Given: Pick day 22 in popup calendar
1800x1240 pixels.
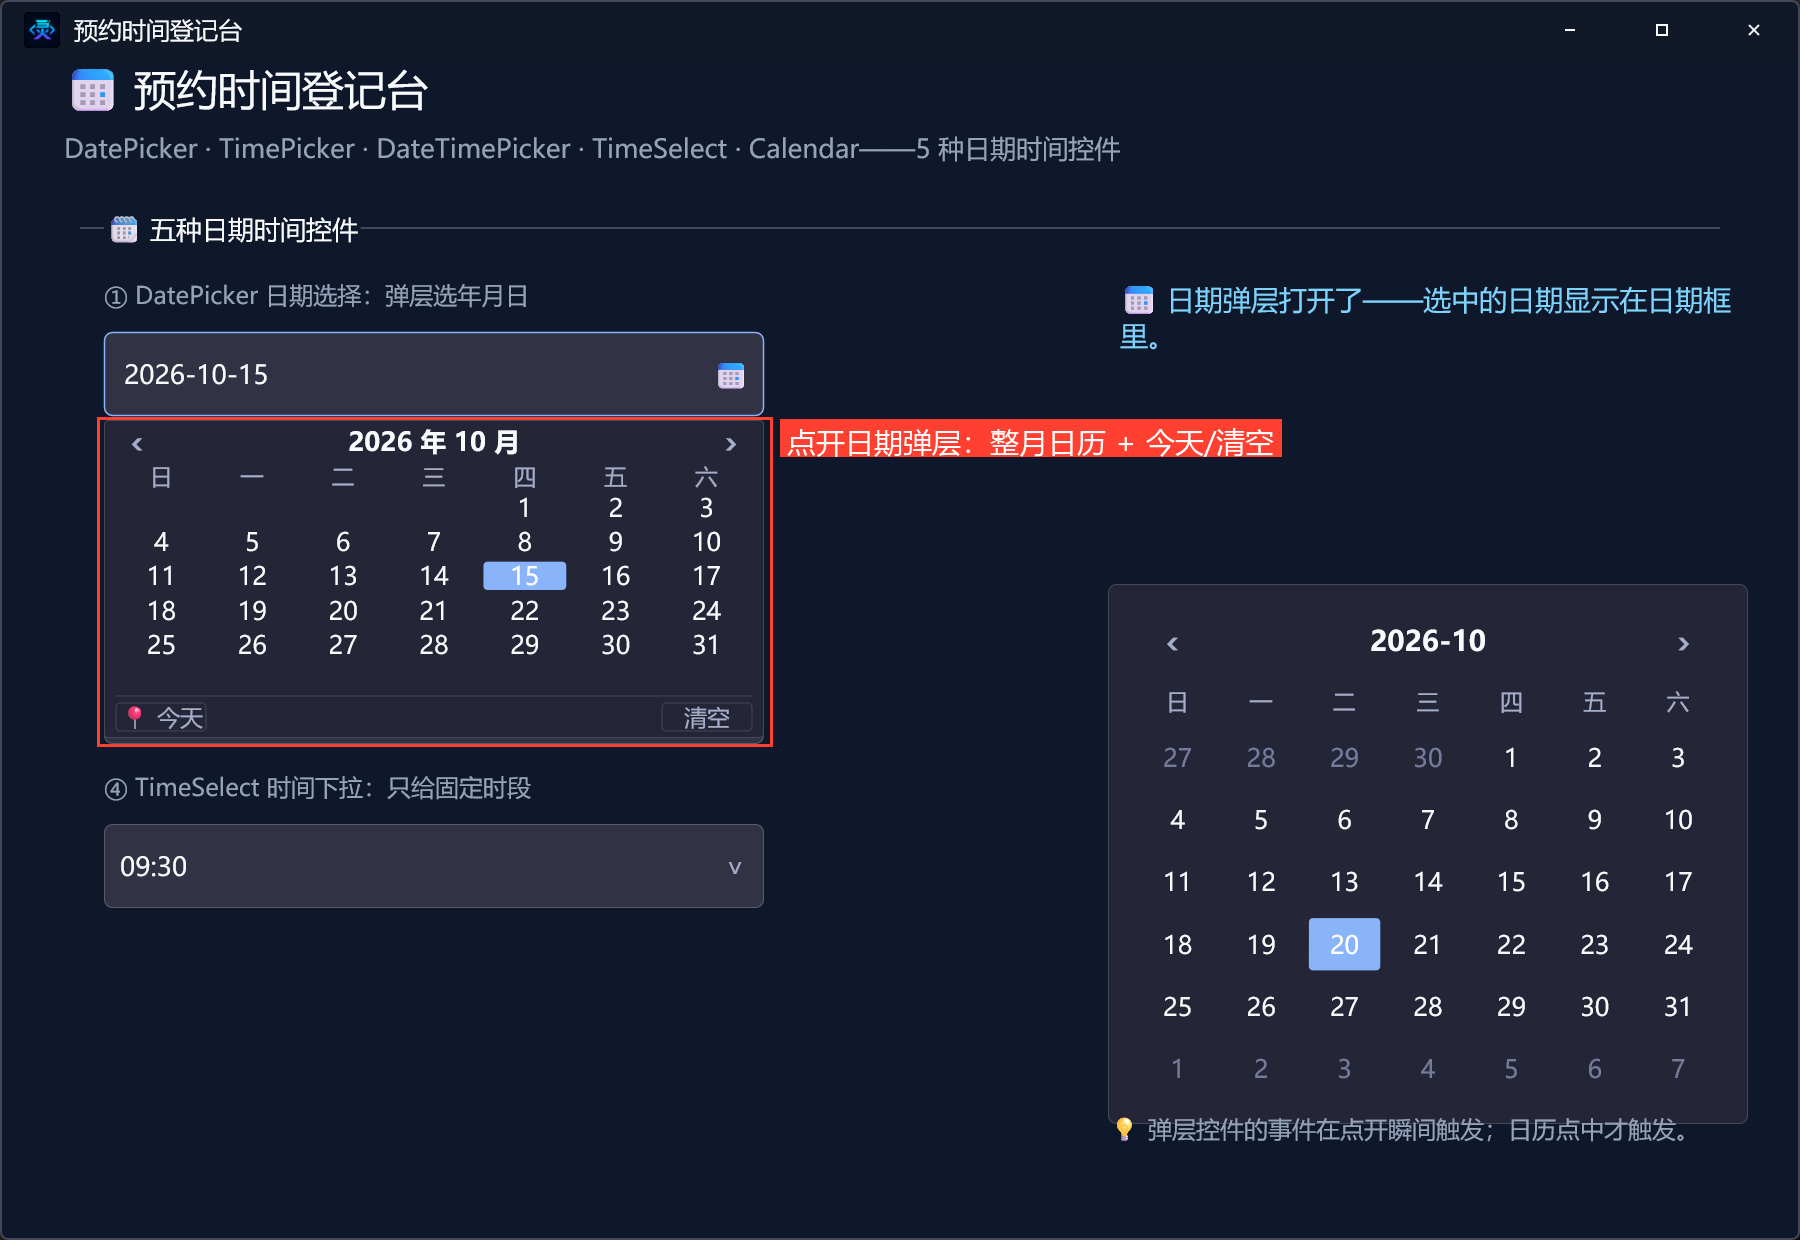Looking at the screenshot, I should click(525, 610).
